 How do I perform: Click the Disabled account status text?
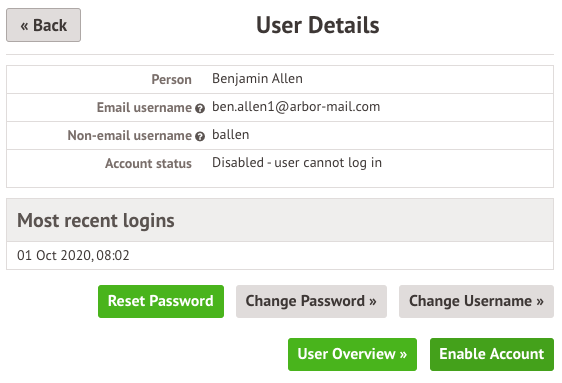[297, 163]
